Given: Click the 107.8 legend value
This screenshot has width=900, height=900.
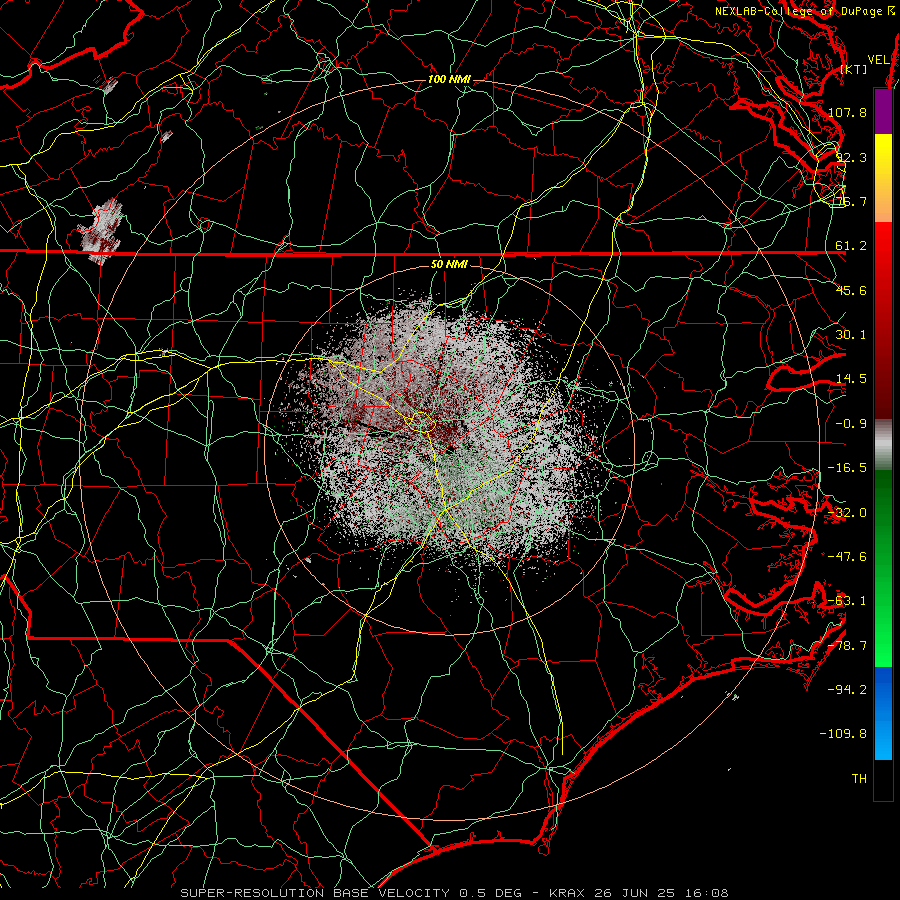Looking at the screenshot, I should pos(847,112).
